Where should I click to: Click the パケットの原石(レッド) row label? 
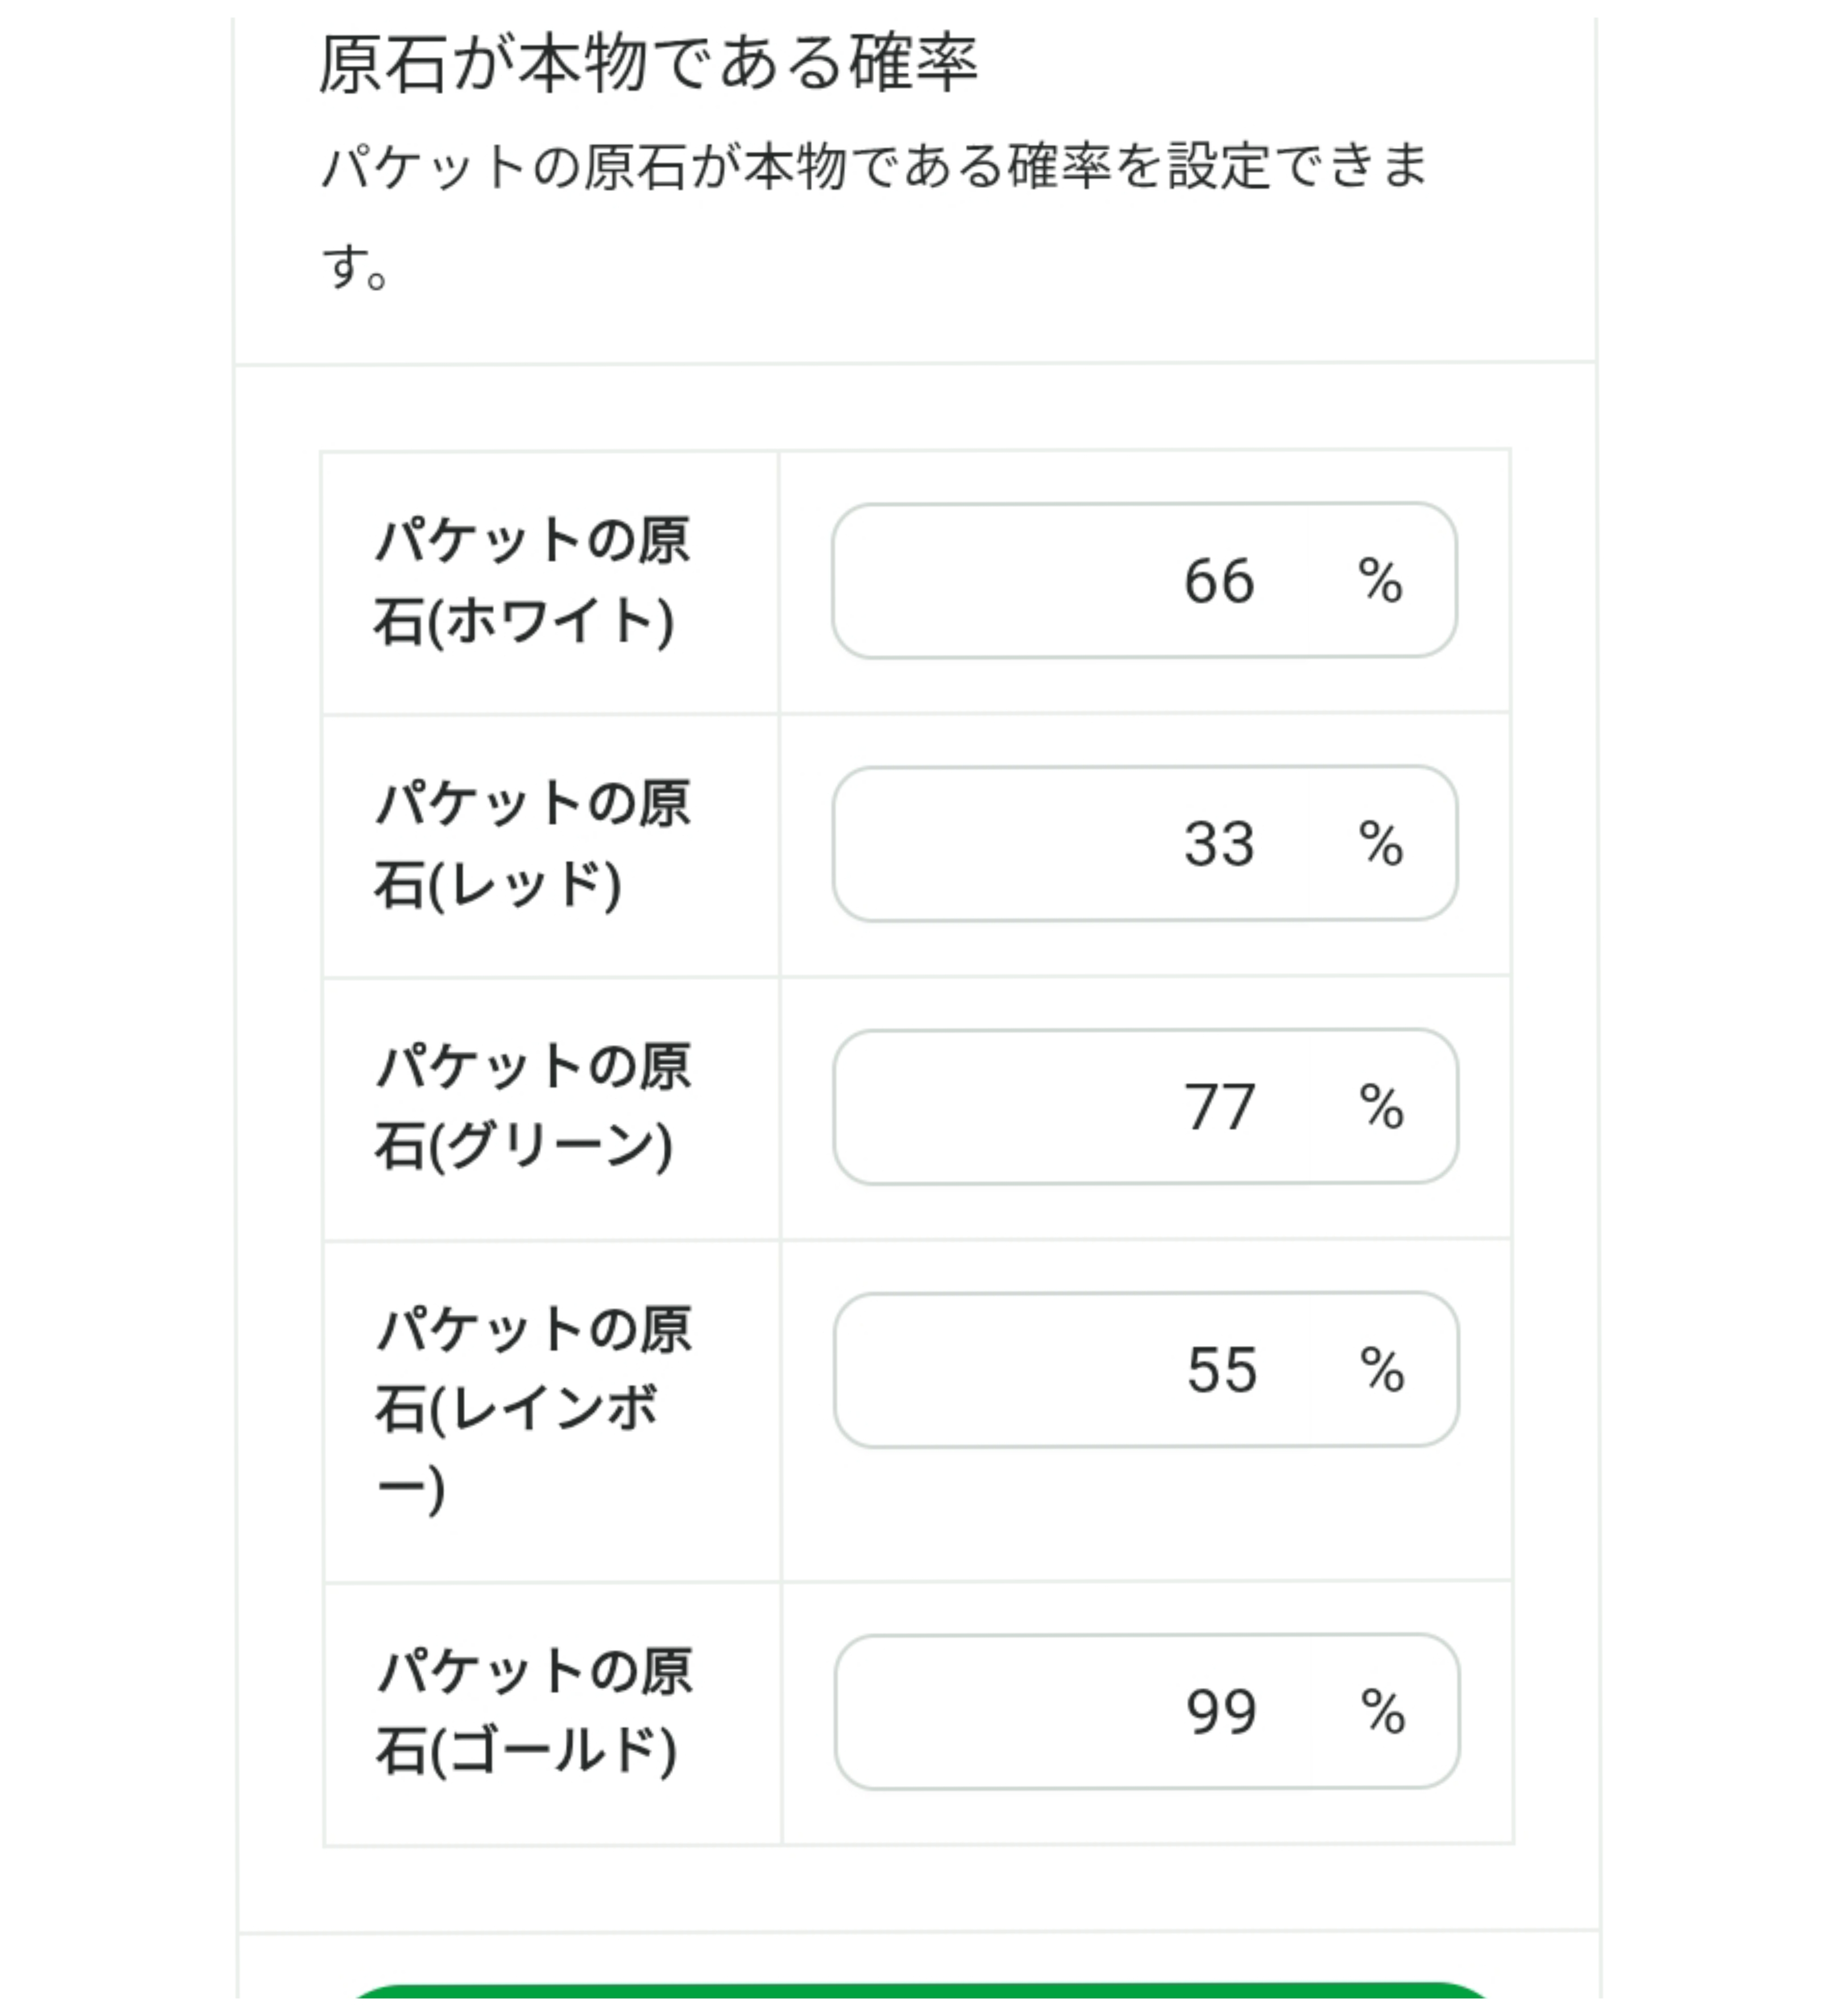coord(532,844)
